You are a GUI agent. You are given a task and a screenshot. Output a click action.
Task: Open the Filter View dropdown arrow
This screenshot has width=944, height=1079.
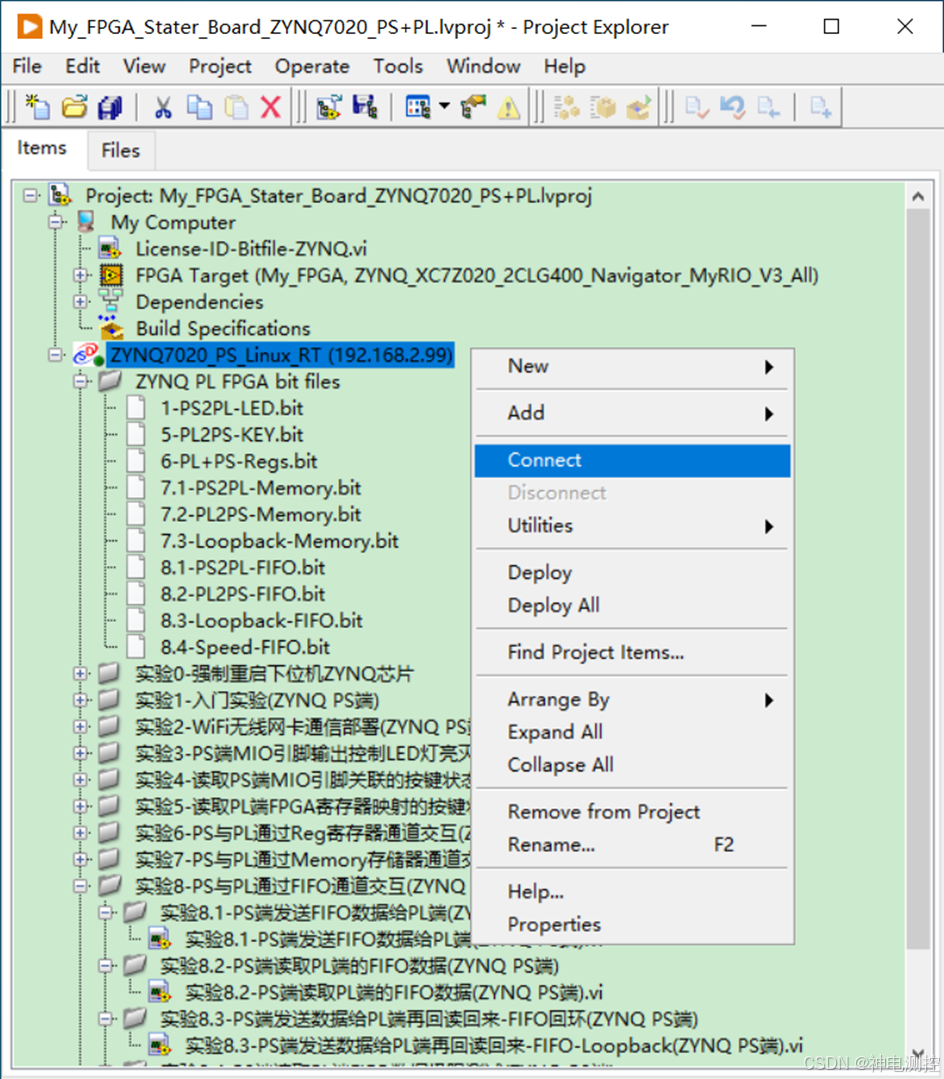click(x=444, y=106)
